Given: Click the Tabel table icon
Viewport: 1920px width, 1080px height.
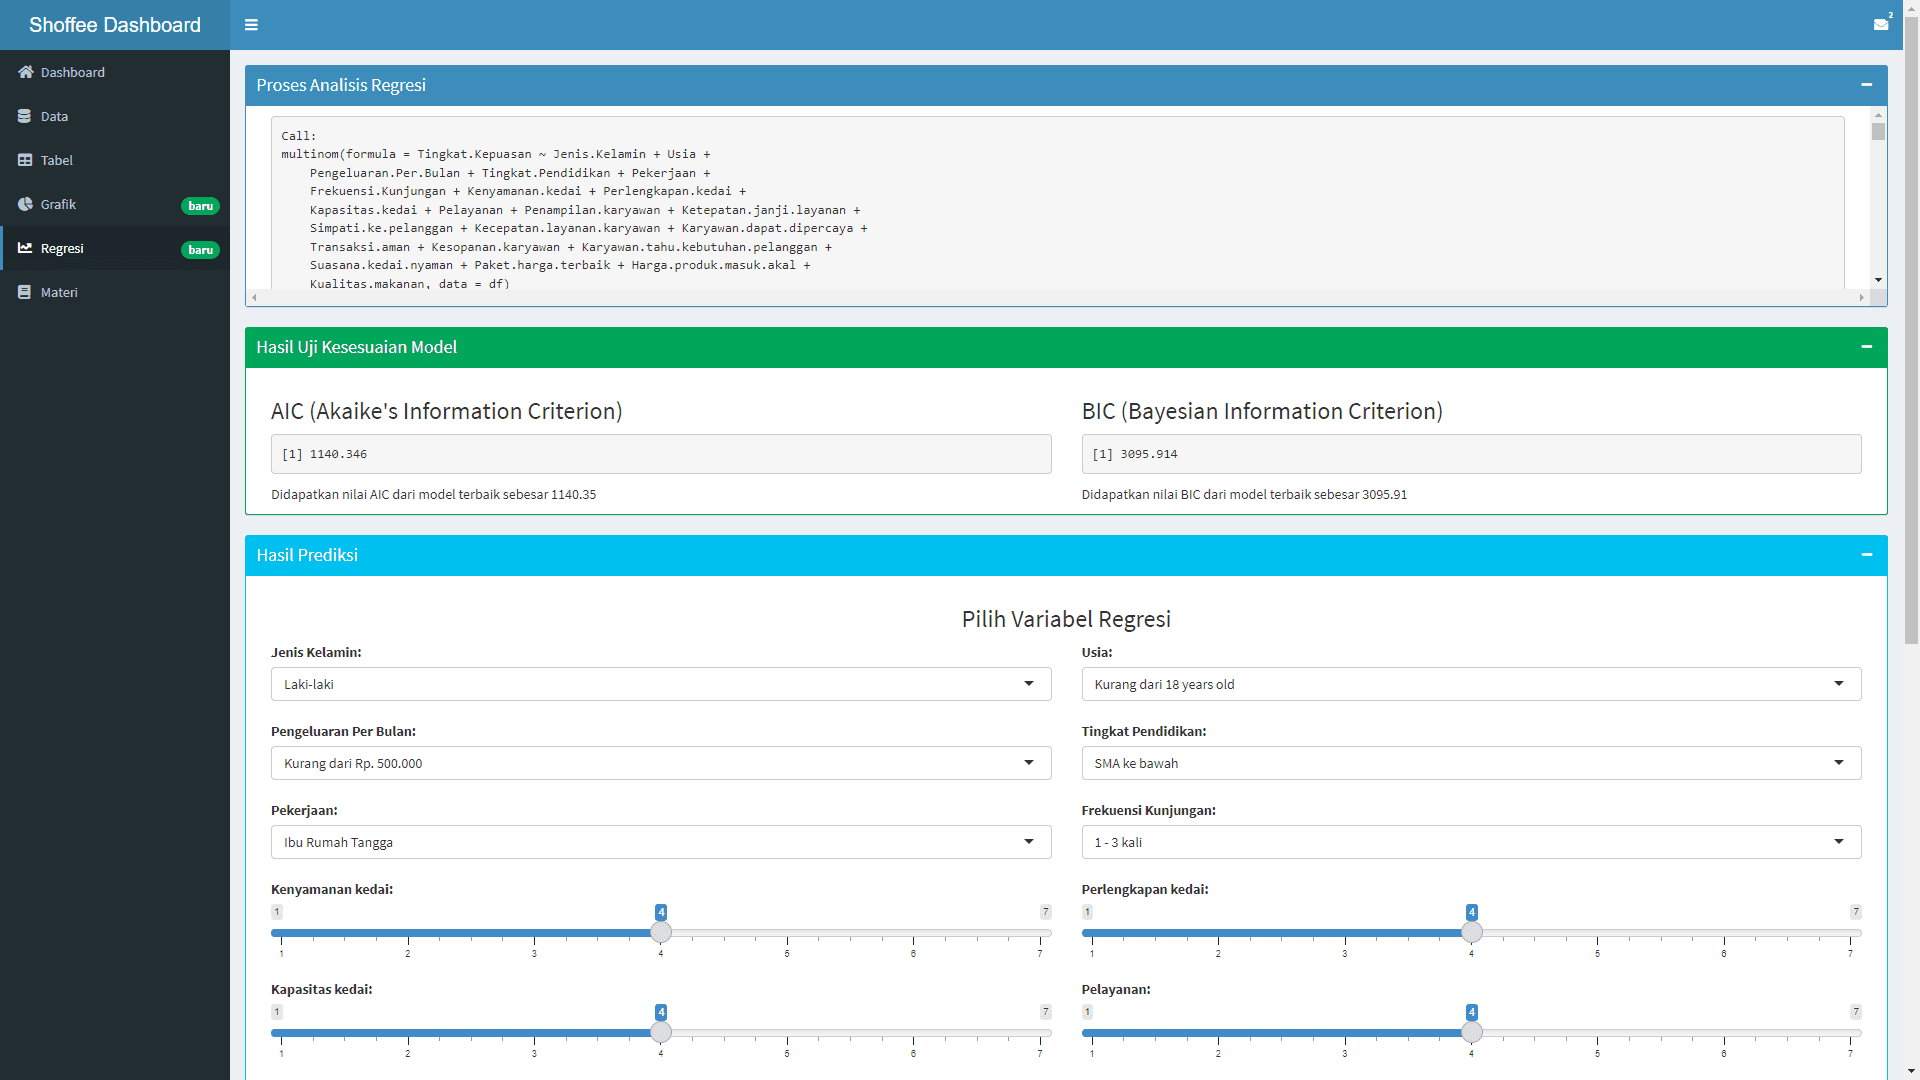Looking at the screenshot, I should pyautogui.click(x=25, y=160).
